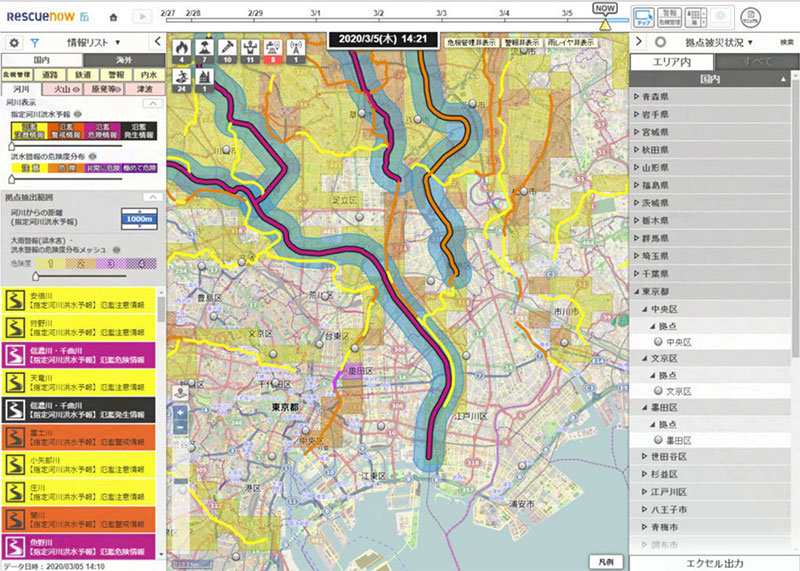Select danger level 3 swatch in 危険度
The height and width of the screenshot is (571, 800).
[111, 262]
